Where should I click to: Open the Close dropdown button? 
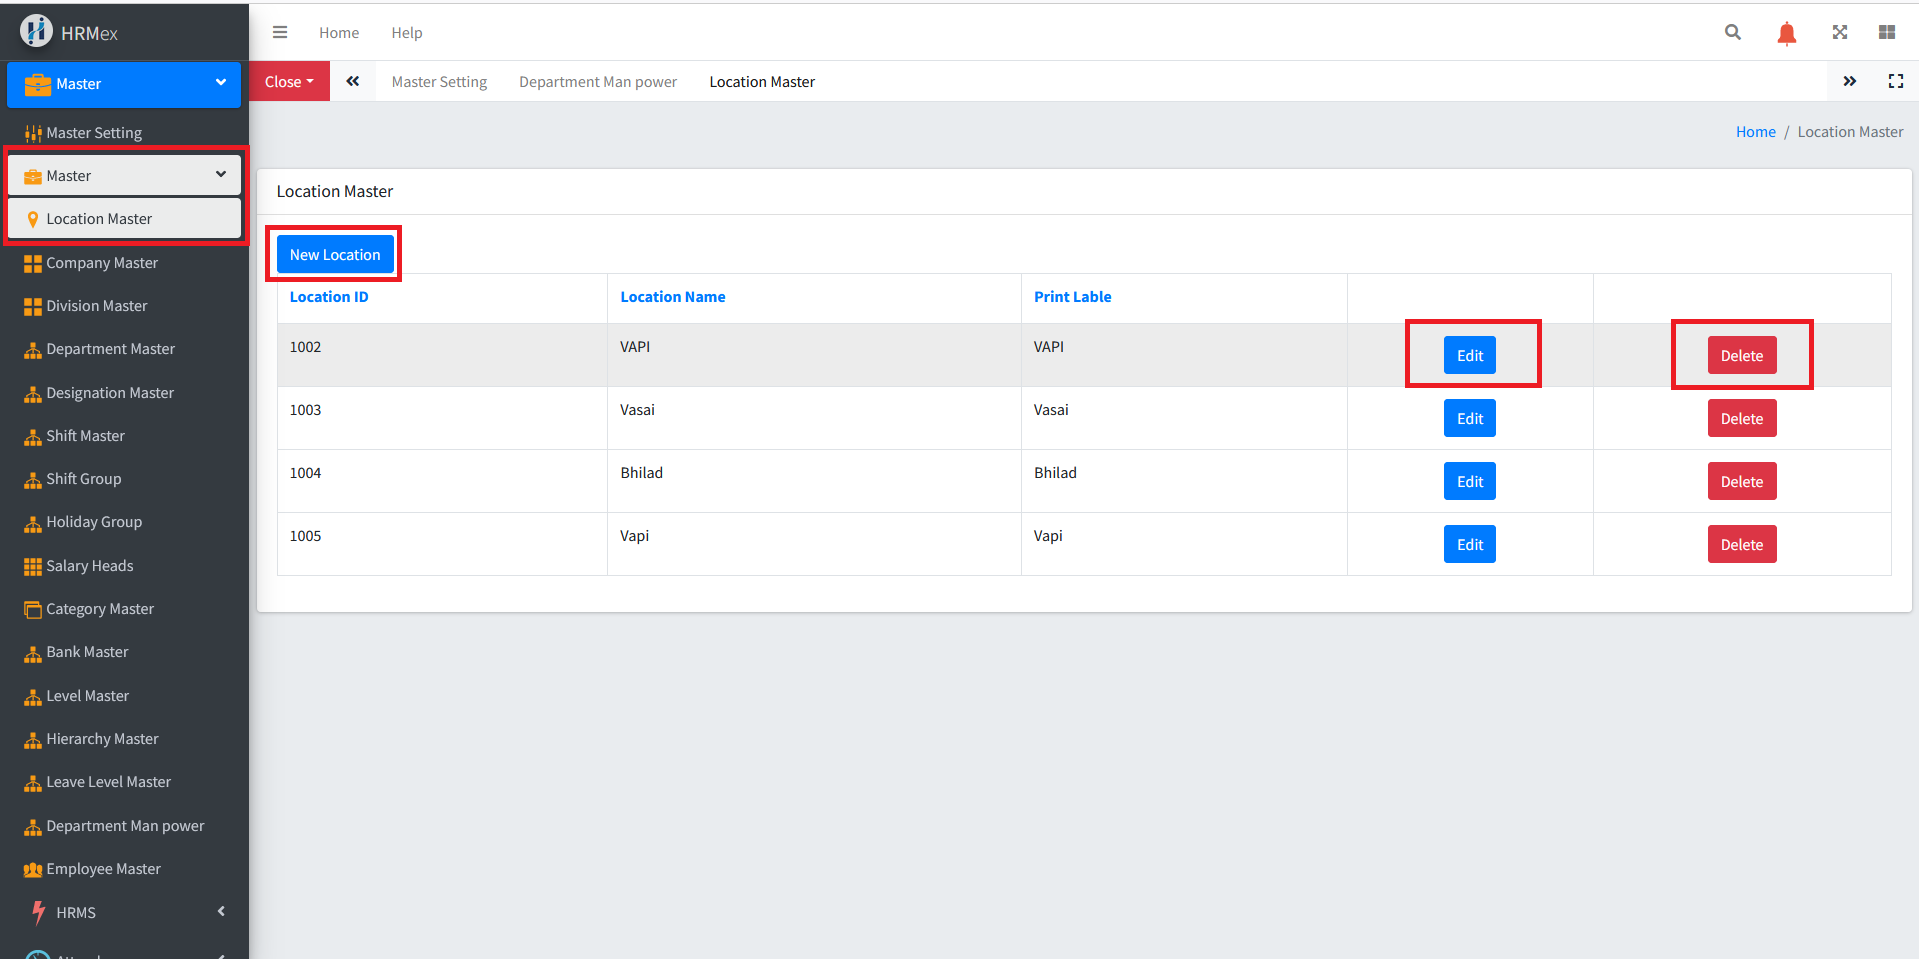pyautogui.click(x=289, y=82)
